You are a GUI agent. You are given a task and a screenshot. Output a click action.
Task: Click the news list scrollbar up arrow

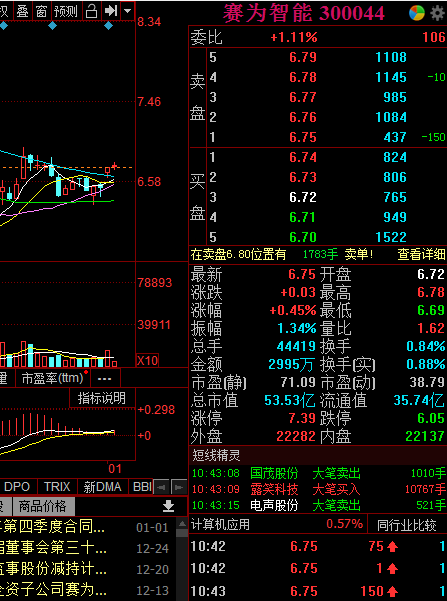pos(182,522)
